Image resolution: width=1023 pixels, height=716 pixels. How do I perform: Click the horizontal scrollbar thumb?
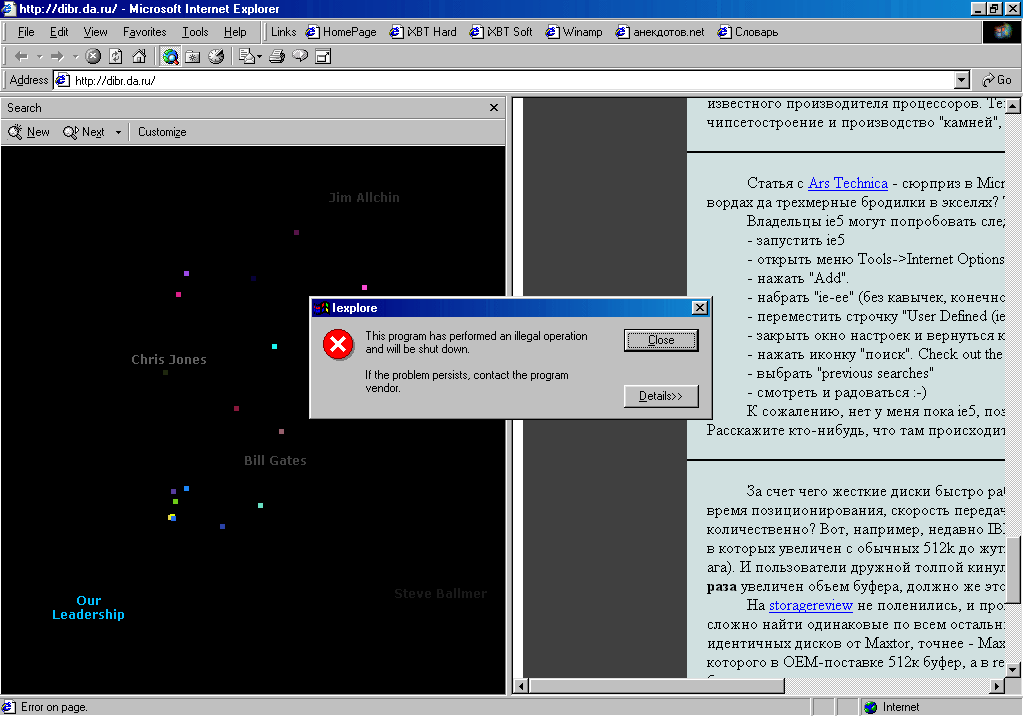pos(656,686)
